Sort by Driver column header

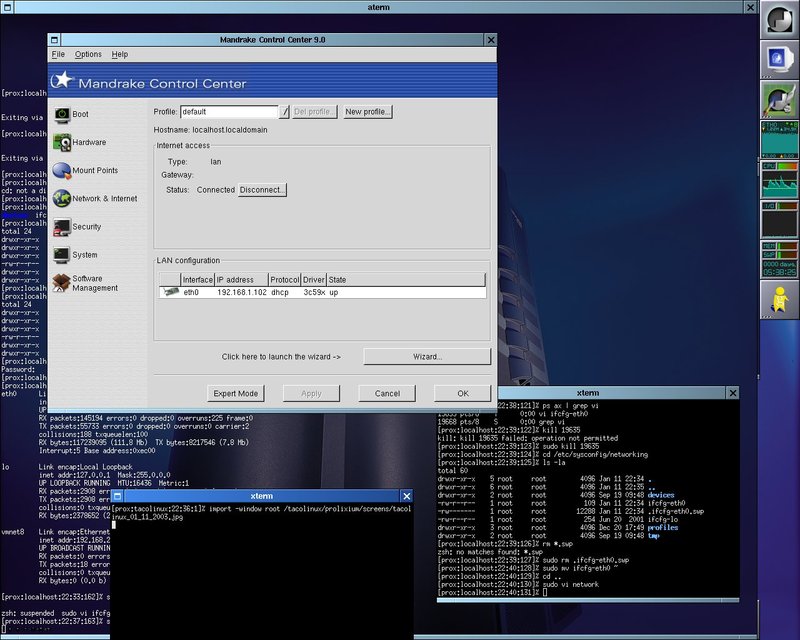pyautogui.click(x=314, y=280)
